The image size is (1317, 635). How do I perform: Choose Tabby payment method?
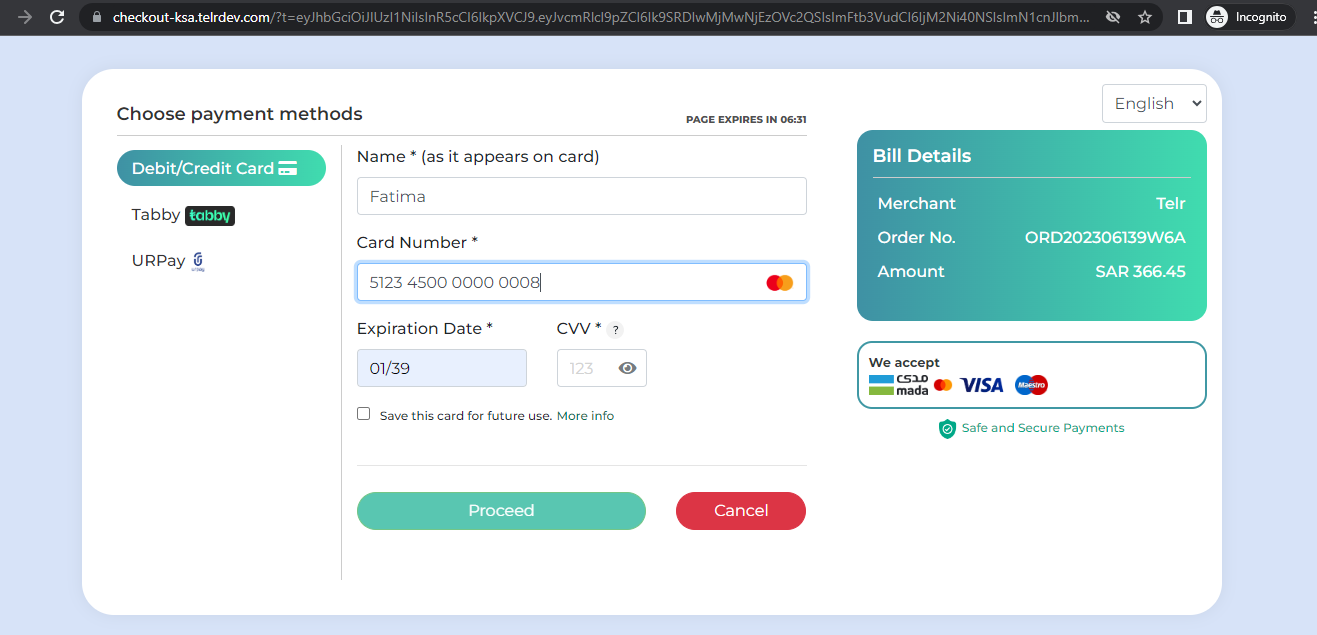182,215
